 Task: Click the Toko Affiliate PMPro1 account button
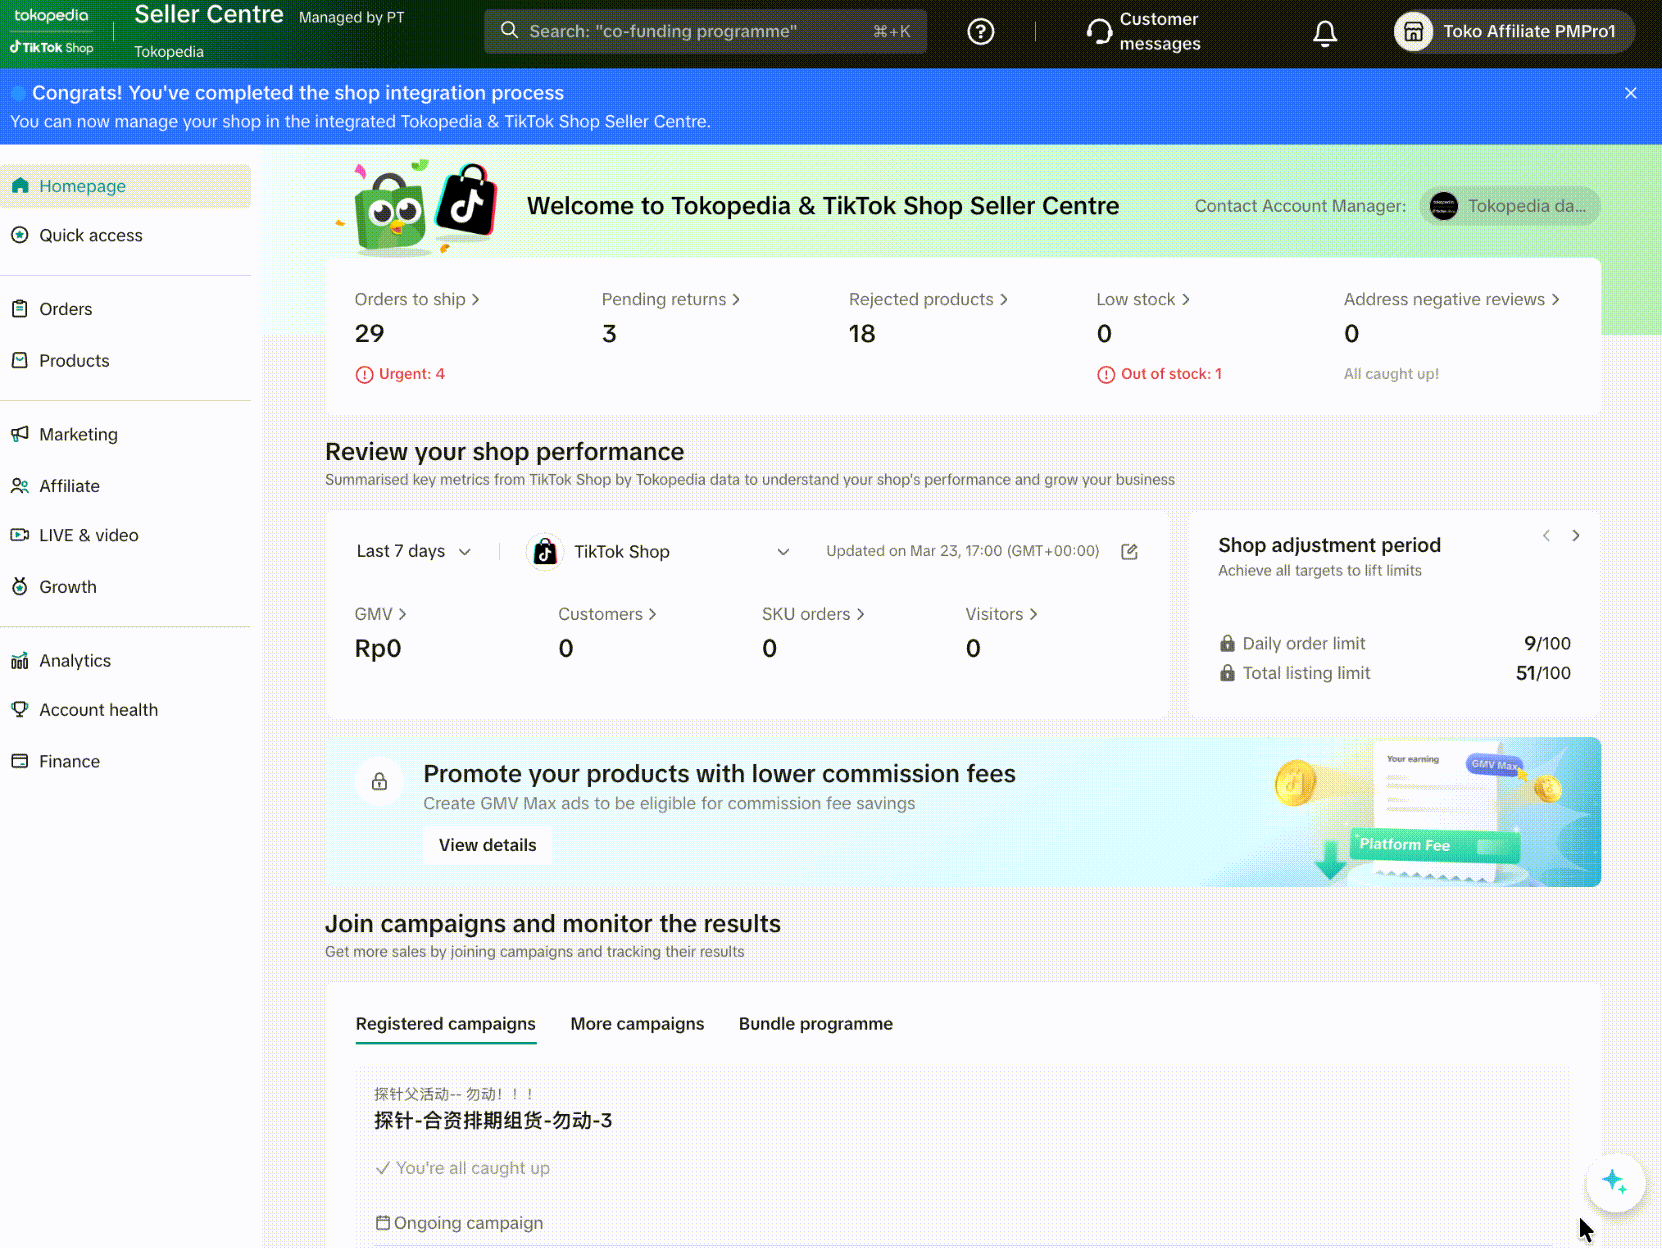pos(1514,32)
